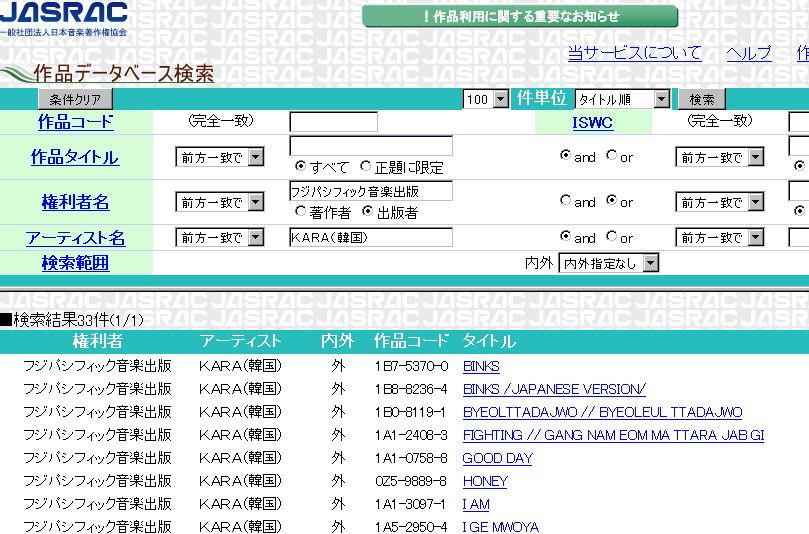Click the タイトル column header

tap(489, 341)
